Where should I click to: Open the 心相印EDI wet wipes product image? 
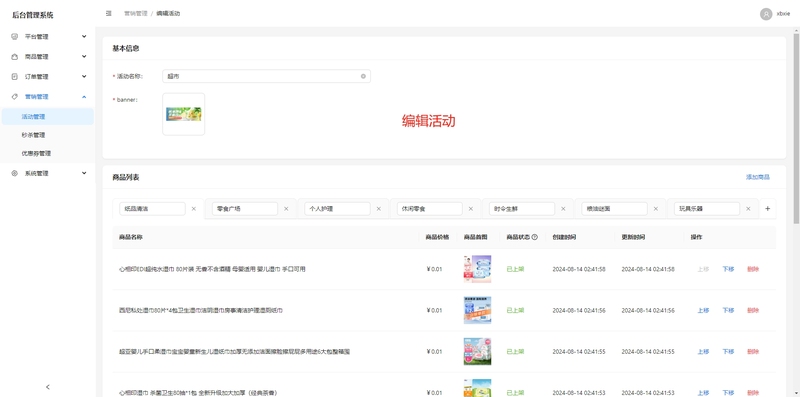point(478,269)
